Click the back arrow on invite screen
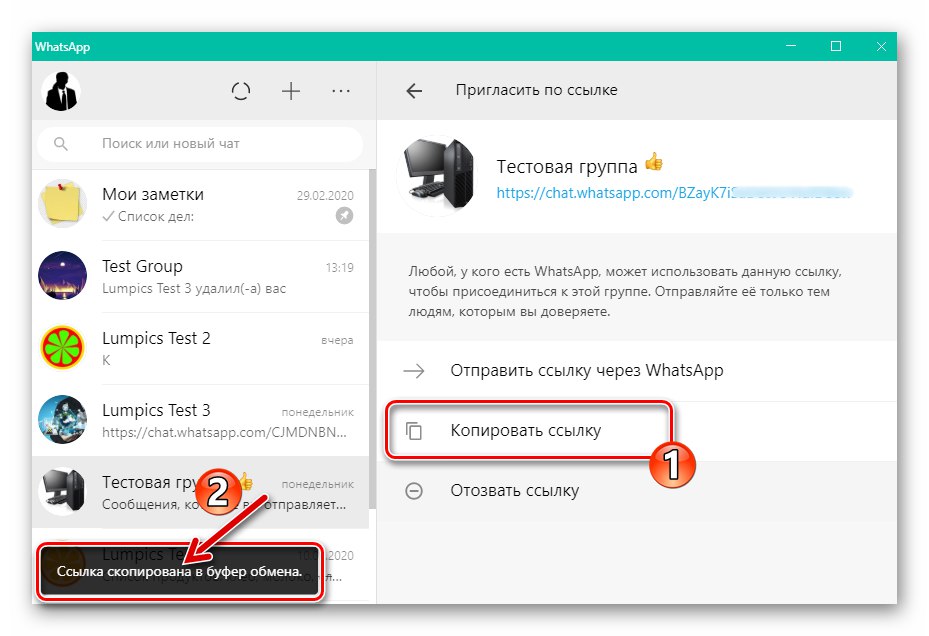The height and width of the screenshot is (636, 929). [x=414, y=90]
